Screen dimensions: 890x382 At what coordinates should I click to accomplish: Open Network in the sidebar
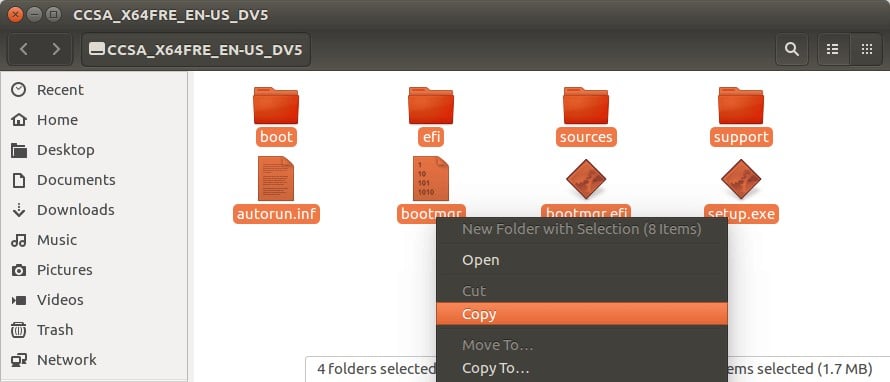94,360
